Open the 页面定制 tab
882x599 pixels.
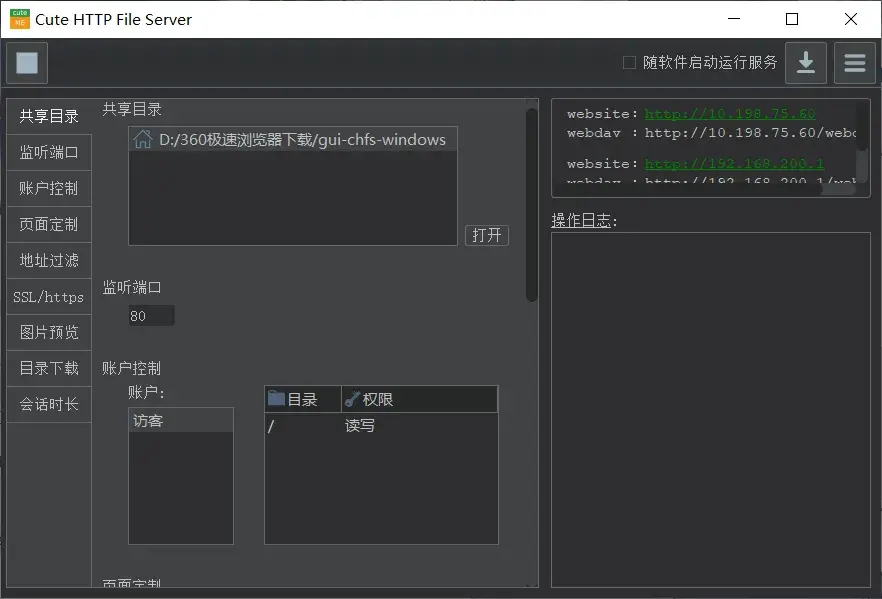pyautogui.click(x=49, y=224)
